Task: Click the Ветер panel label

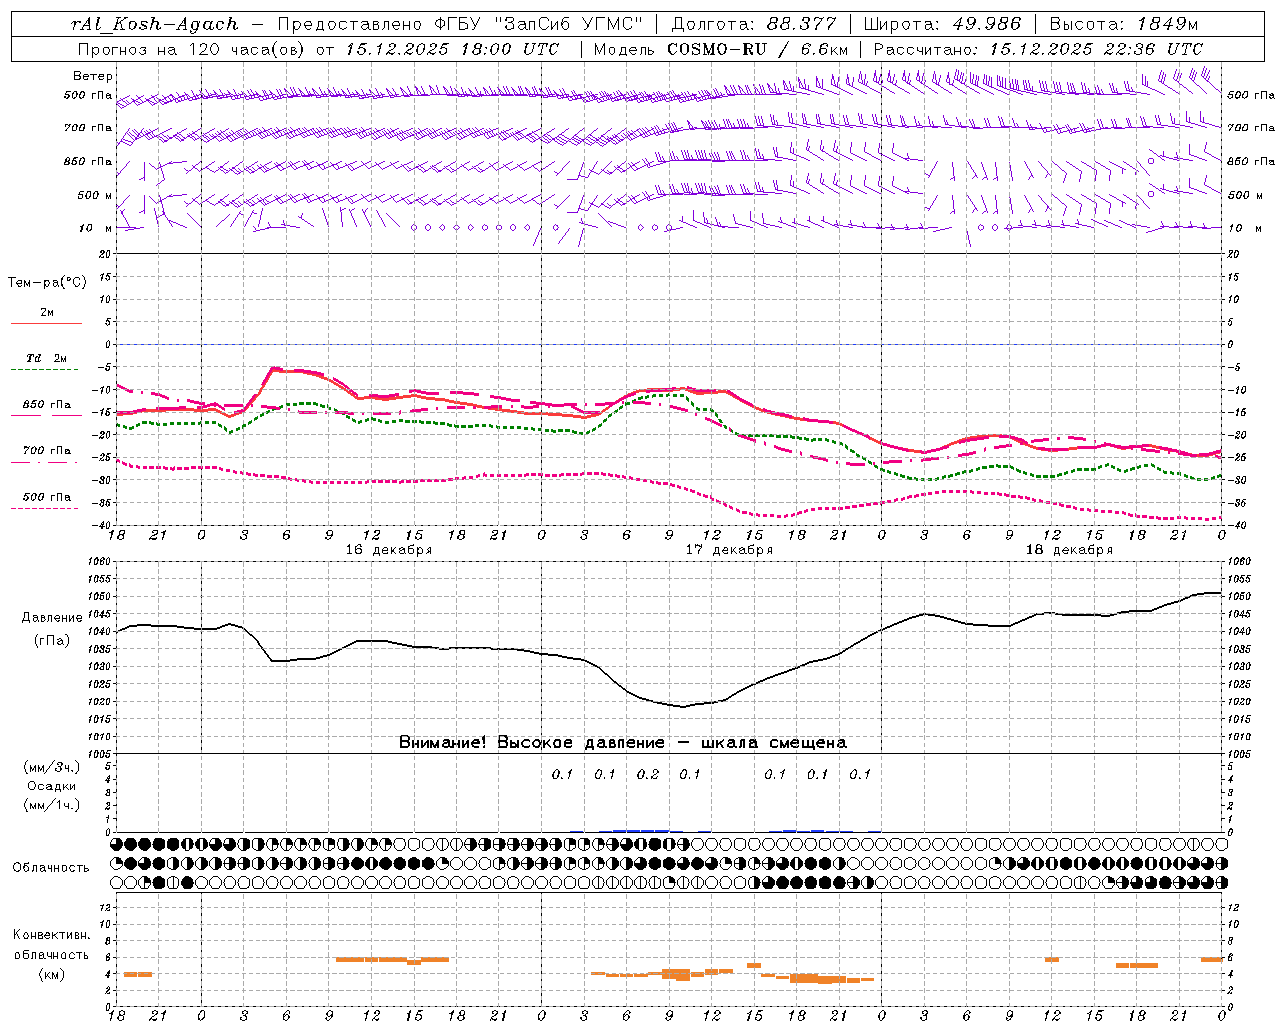Action: tap(92, 76)
